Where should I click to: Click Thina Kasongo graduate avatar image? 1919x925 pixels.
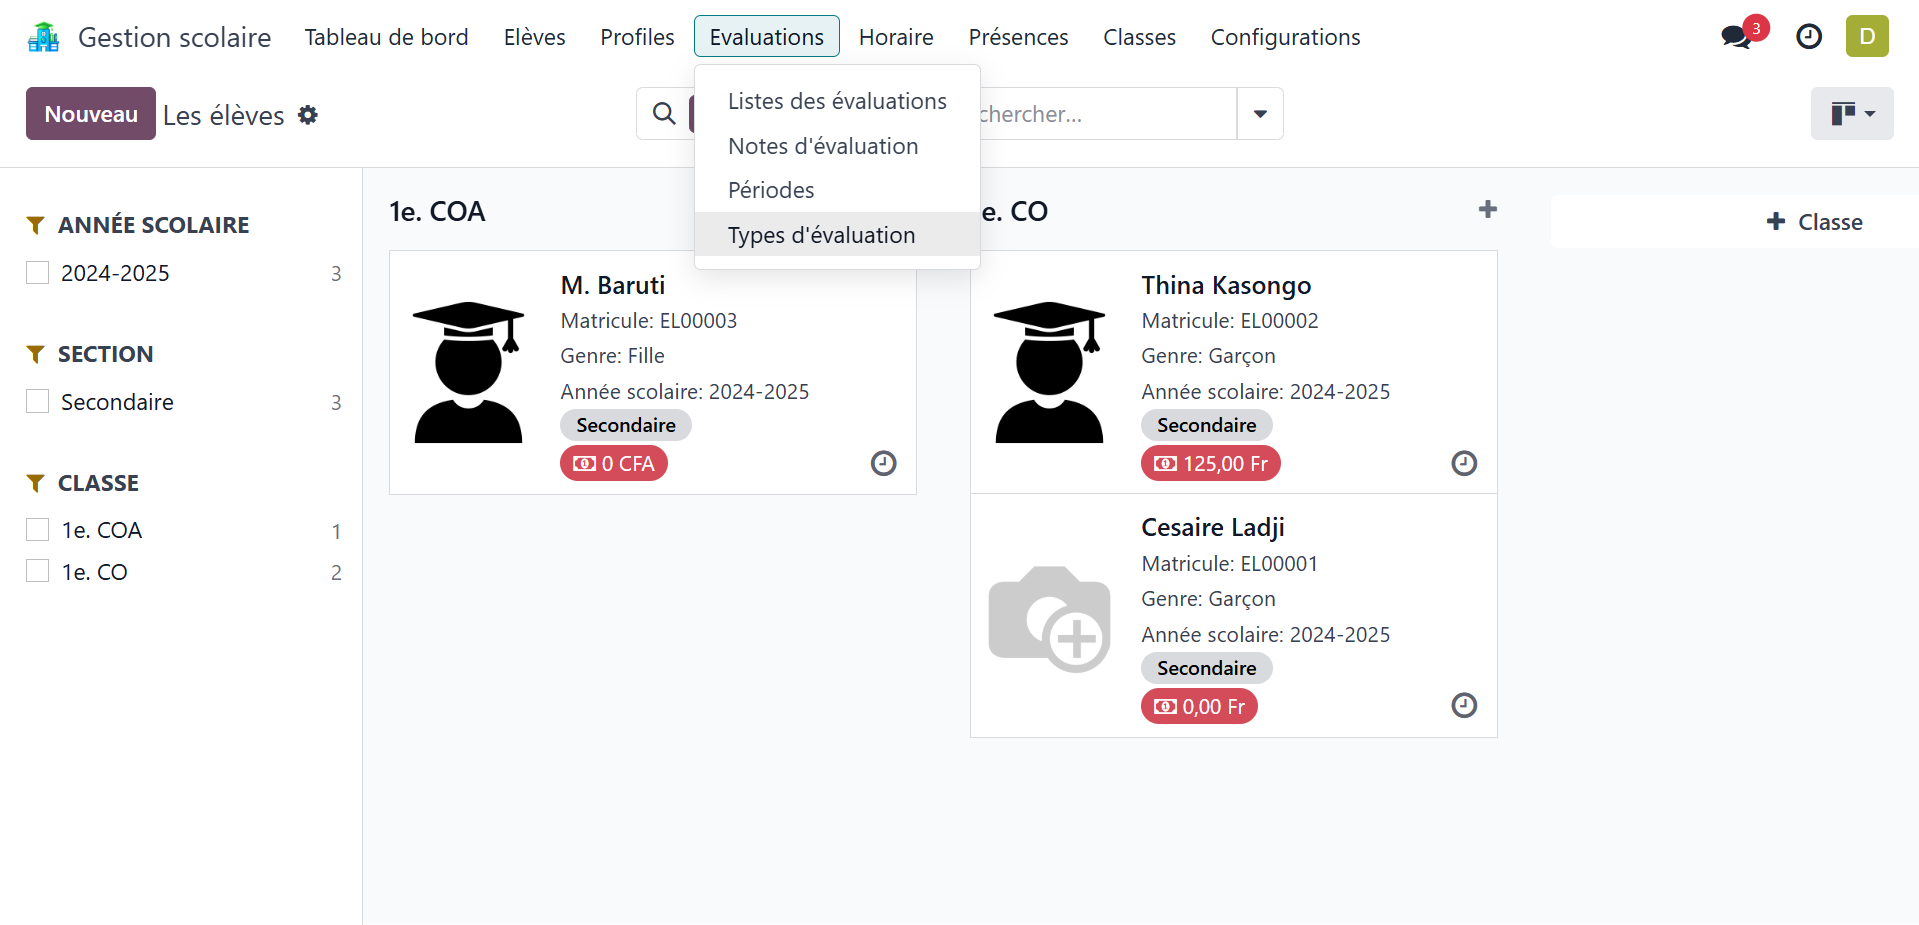point(1050,372)
